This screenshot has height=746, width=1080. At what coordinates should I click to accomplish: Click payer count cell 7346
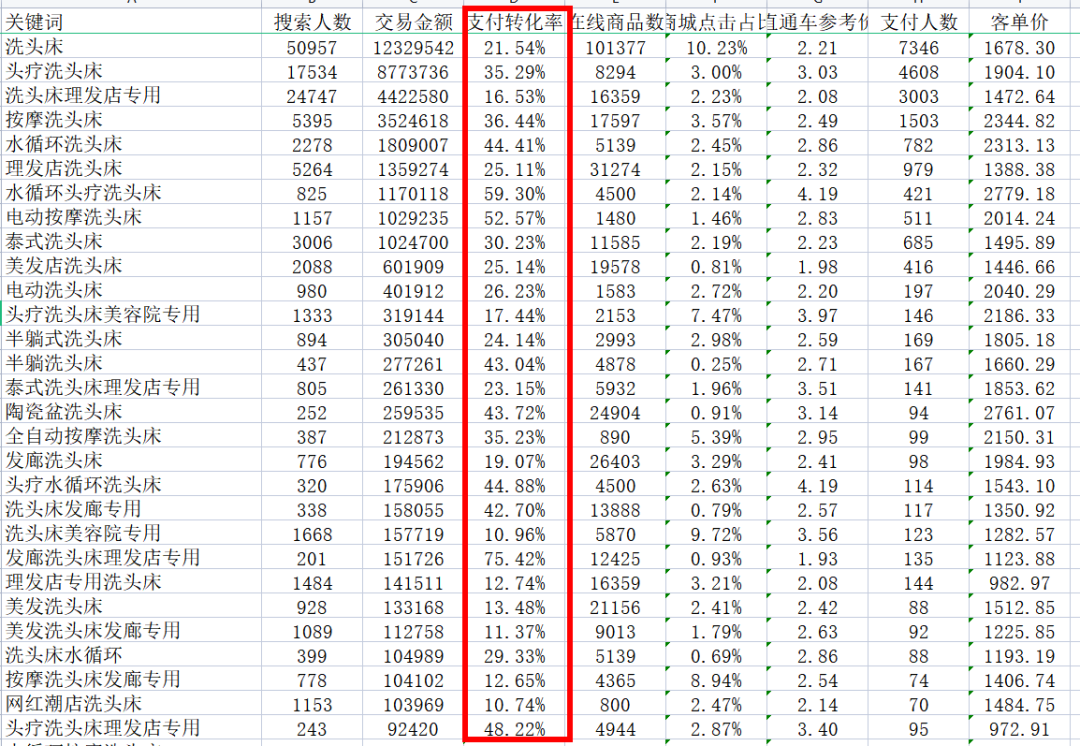(919, 47)
